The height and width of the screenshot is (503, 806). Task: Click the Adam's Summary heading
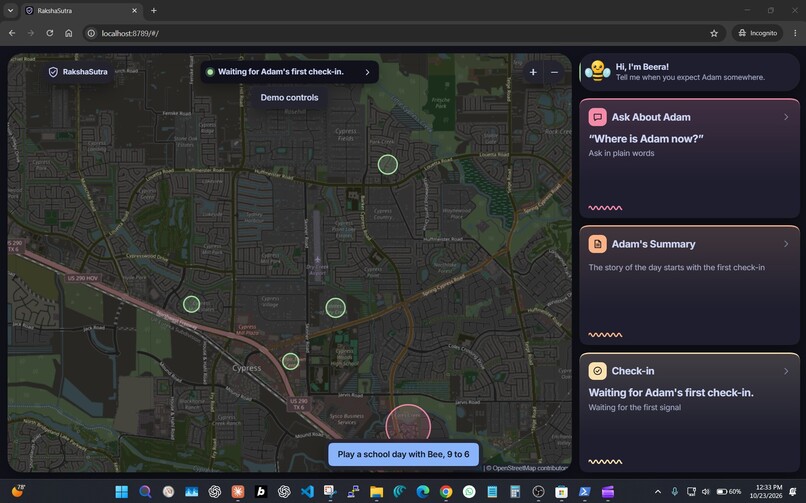click(653, 244)
